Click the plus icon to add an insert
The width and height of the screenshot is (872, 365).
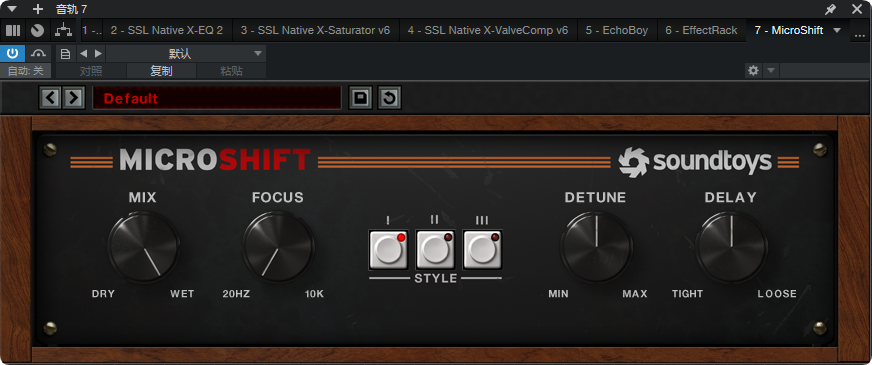point(38,9)
